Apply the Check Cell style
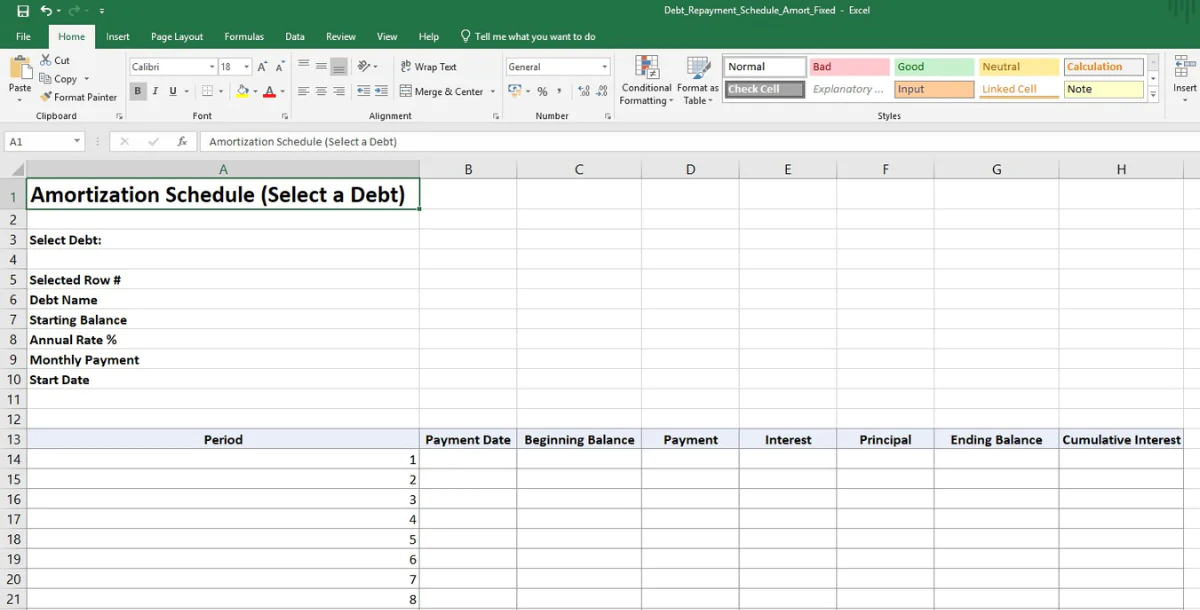Image resolution: width=1200 pixels, height=610 pixels. [764, 89]
